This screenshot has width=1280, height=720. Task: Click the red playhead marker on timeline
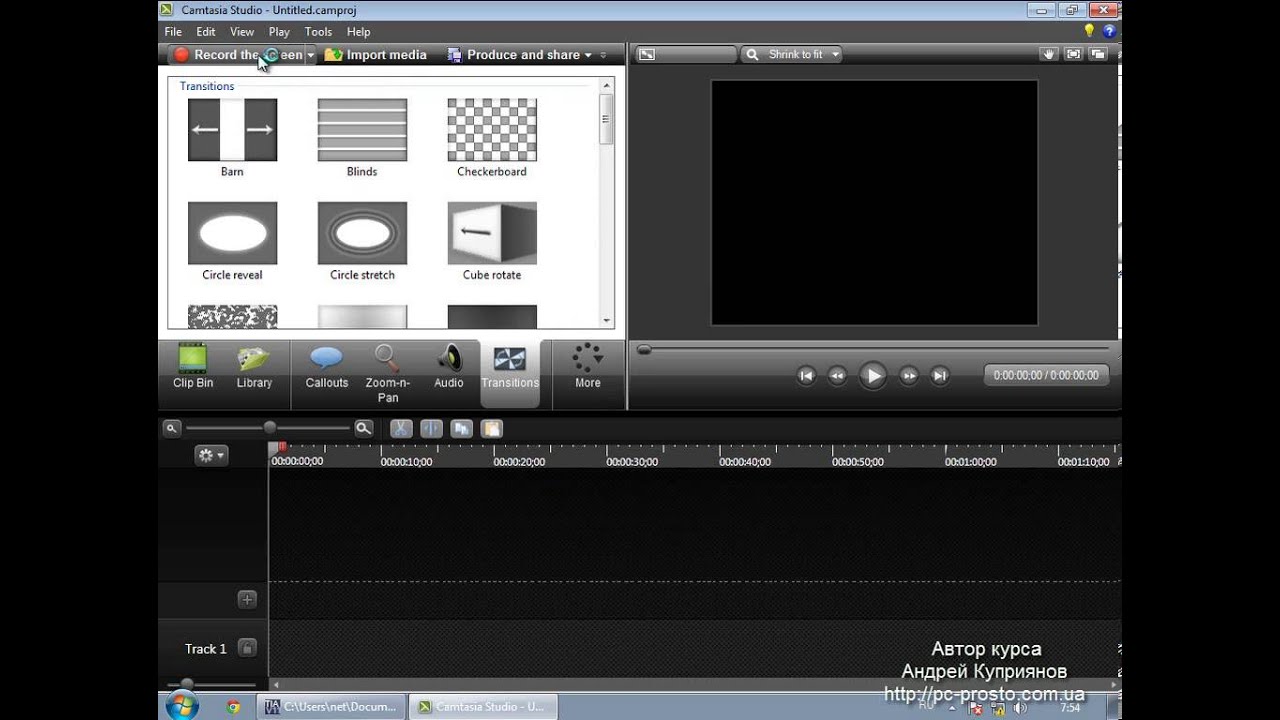282,448
